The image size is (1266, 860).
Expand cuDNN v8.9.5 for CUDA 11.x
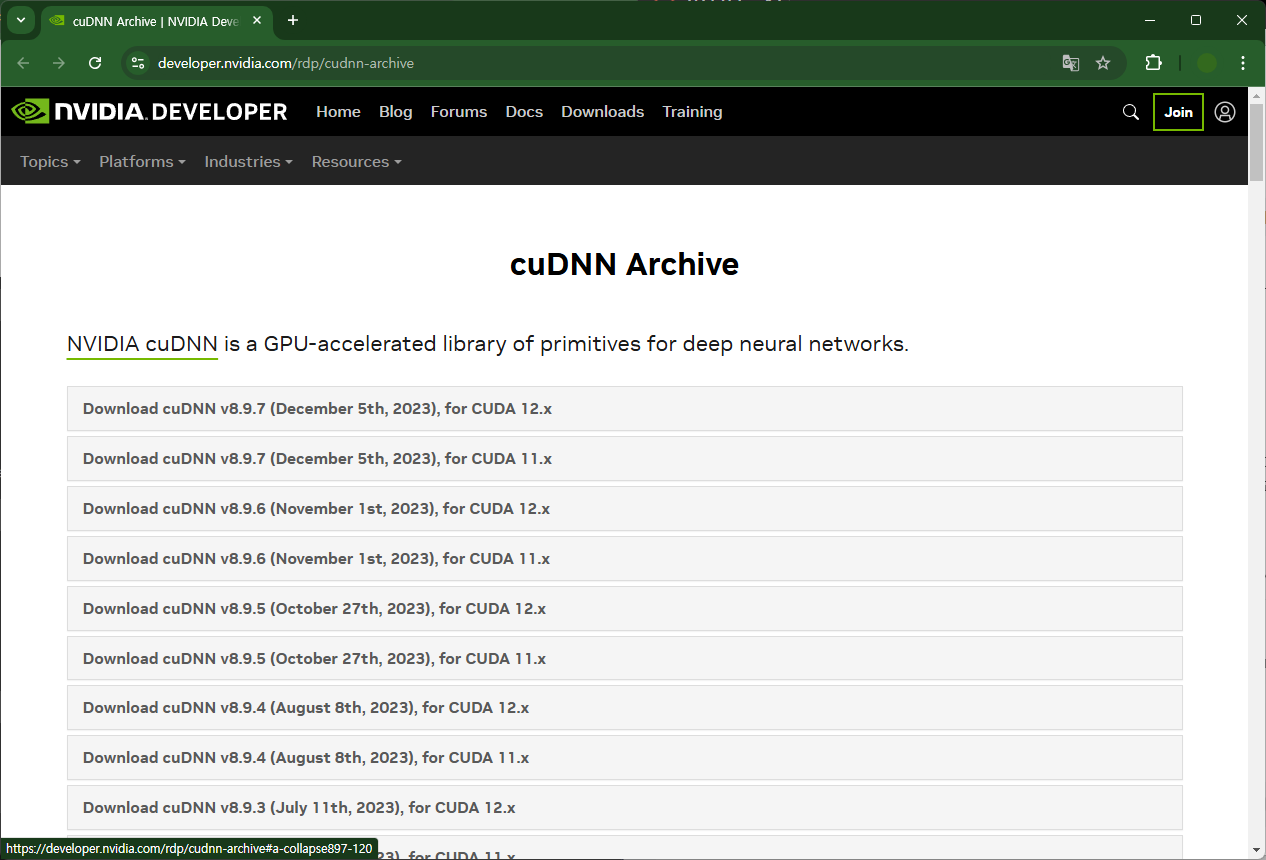tap(624, 659)
